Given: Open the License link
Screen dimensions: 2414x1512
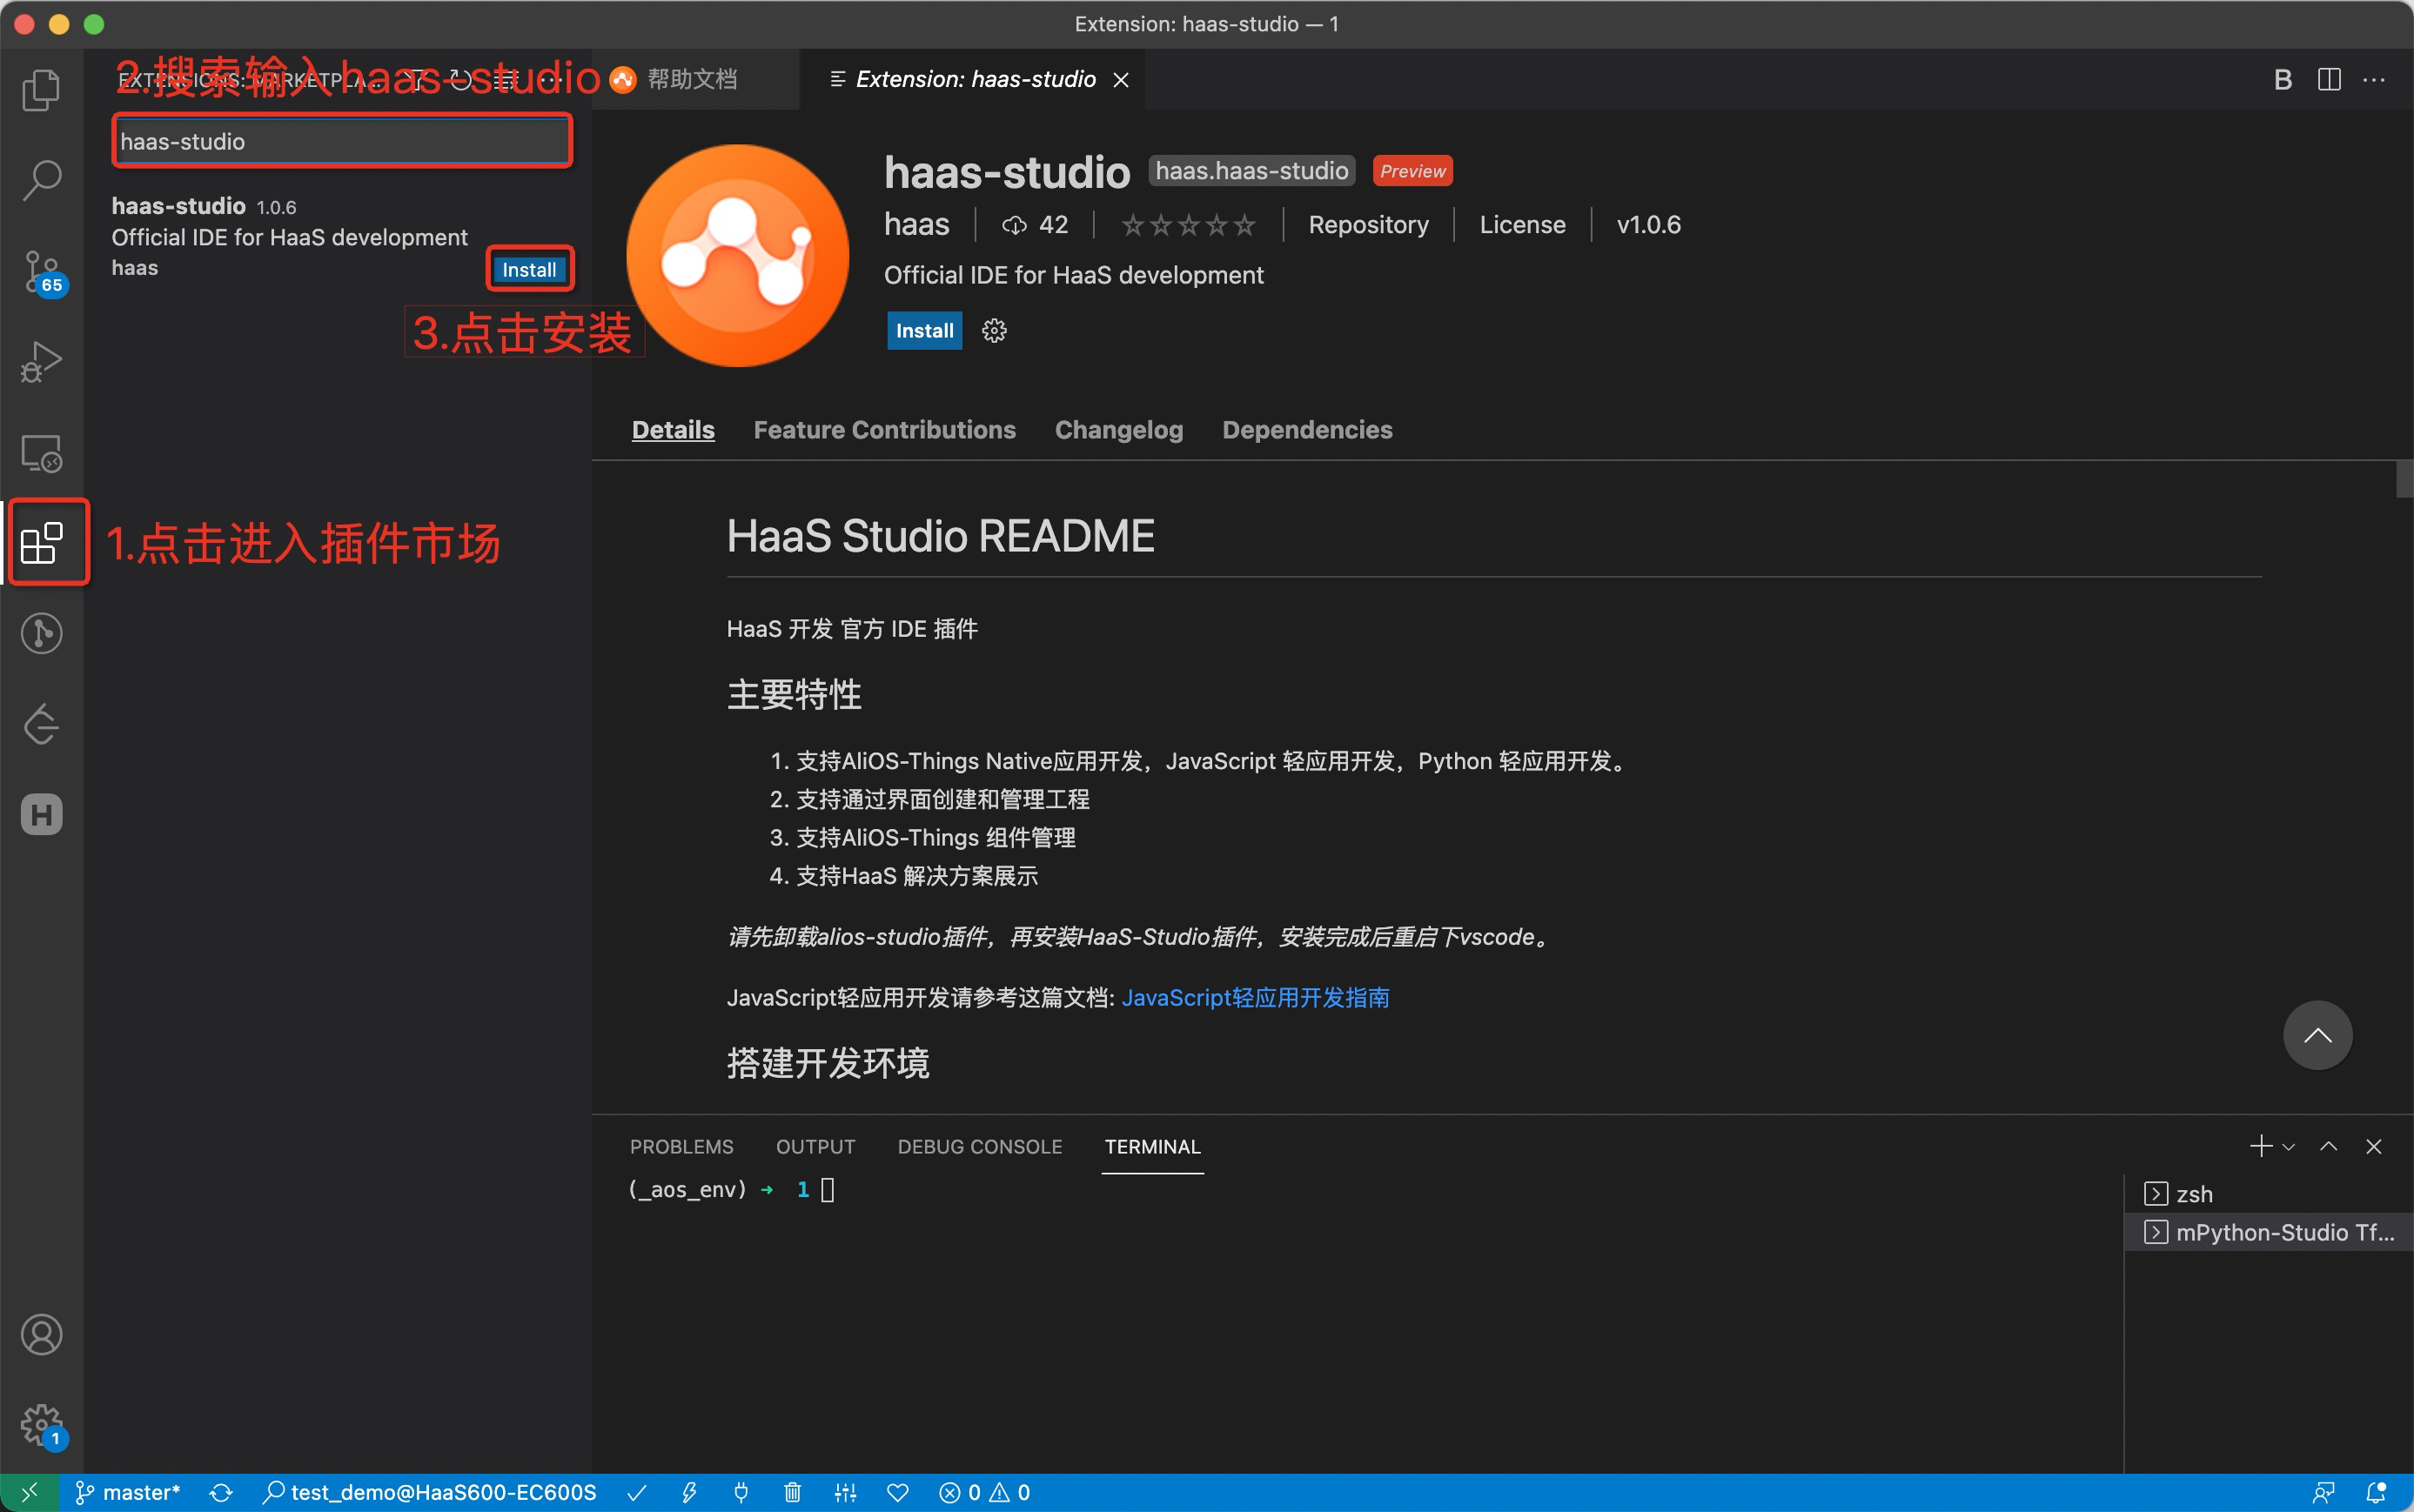Looking at the screenshot, I should click(1522, 225).
